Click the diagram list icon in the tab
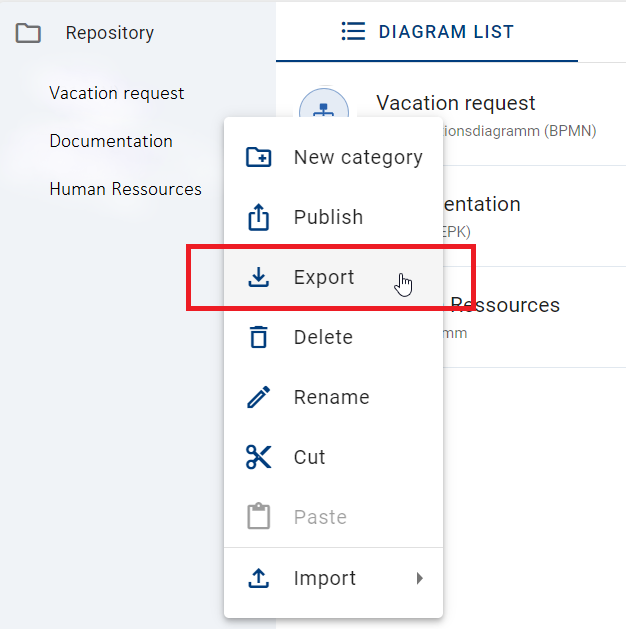This screenshot has height=629, width=626. pyautogui.click(x=353, y=31)
